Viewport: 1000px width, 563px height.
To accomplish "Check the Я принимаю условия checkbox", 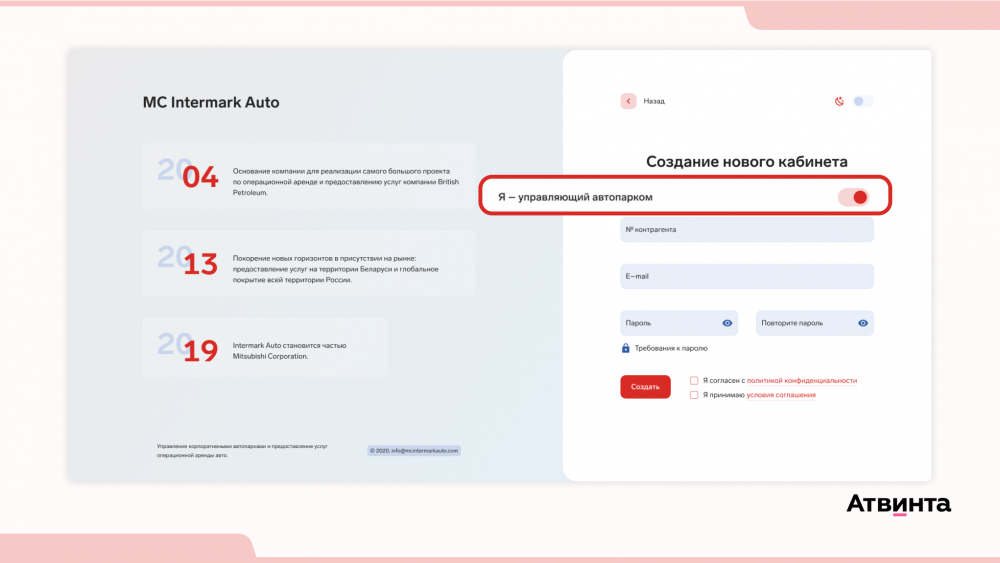I will (694, 395).
